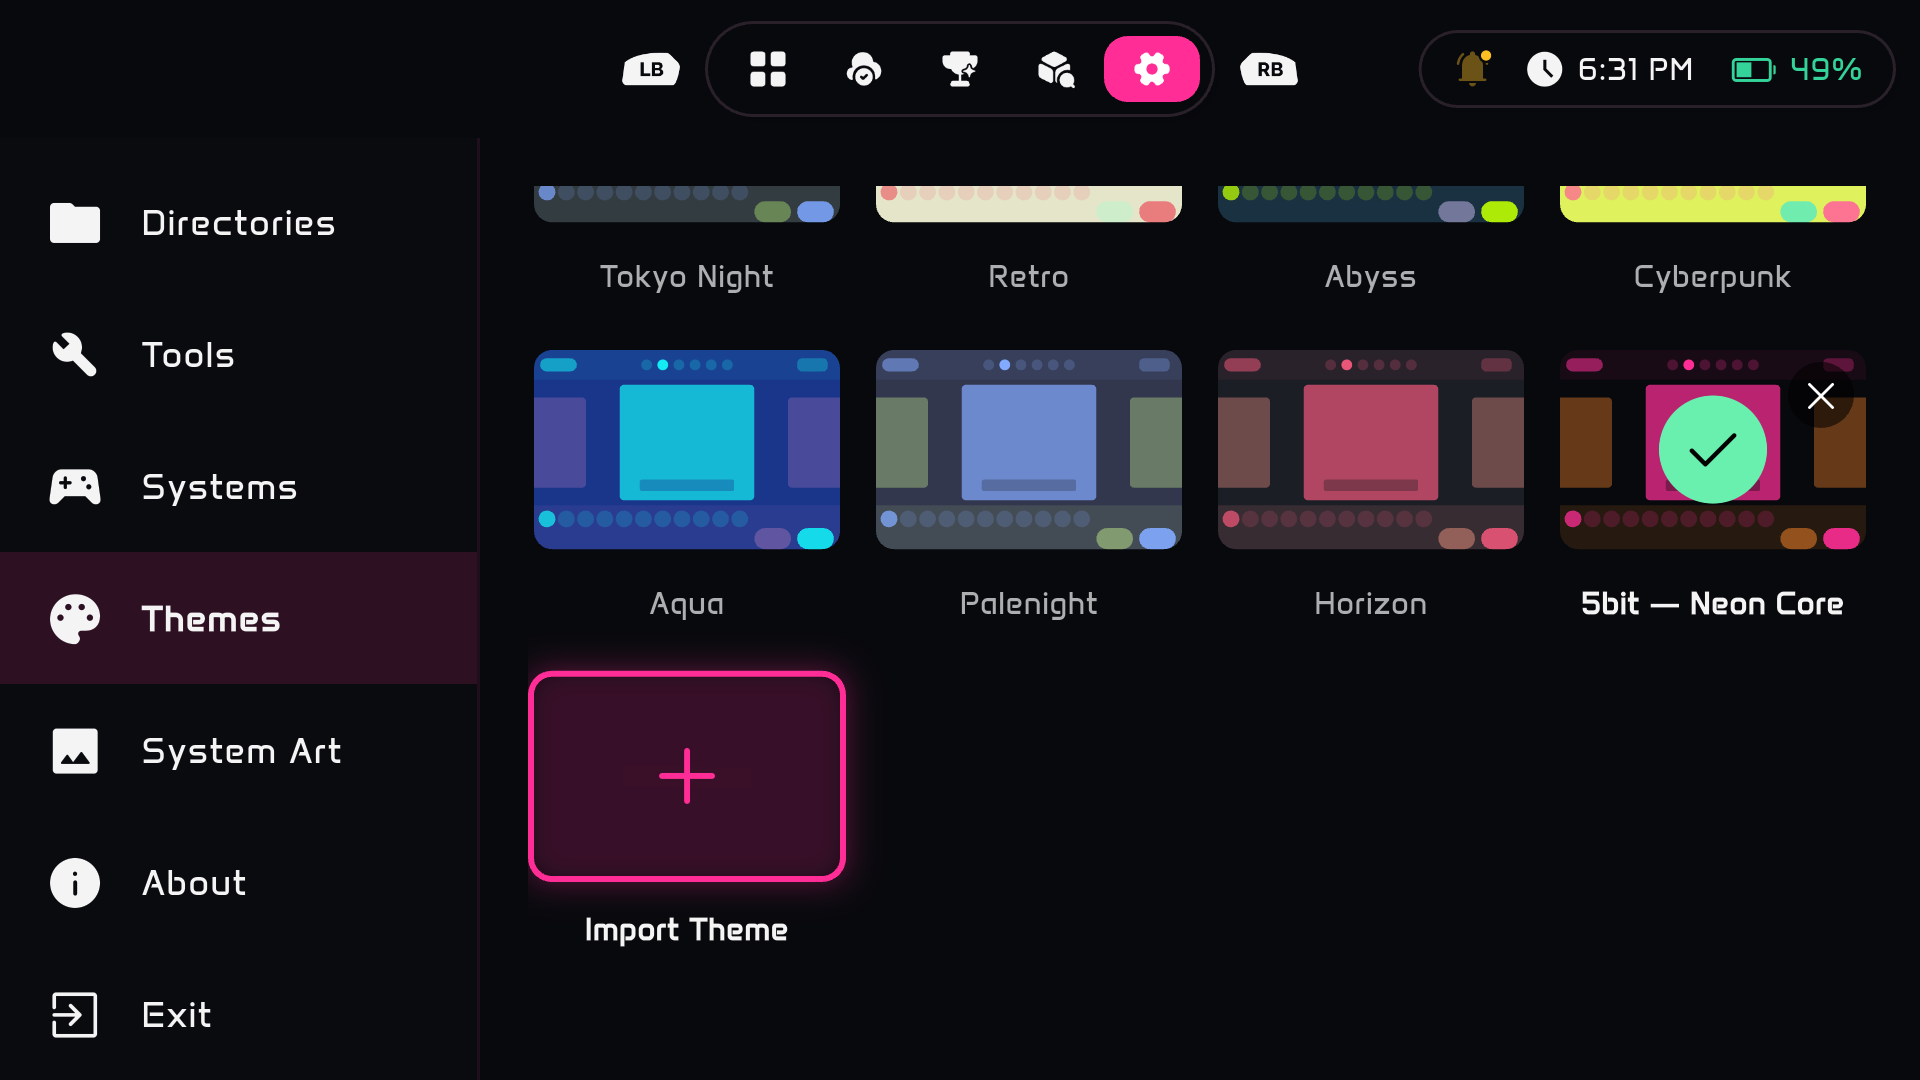Click the RB shoulder button icon
The image size is (1920, 1080).
pyautogui.click(x=1269, y=69)
